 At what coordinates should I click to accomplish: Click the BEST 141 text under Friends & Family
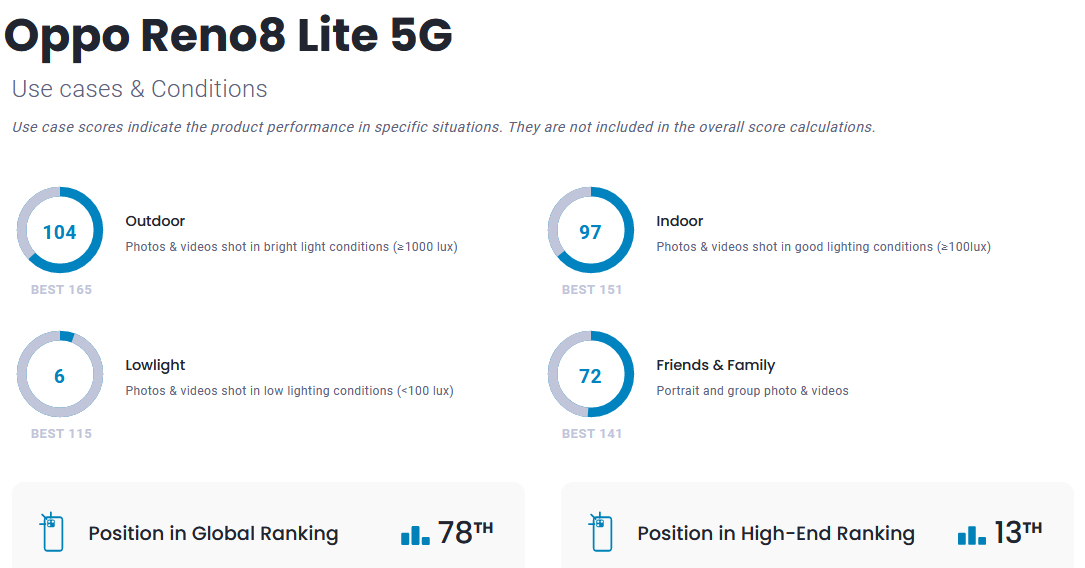pyautogui.click(x=592, y=434)
